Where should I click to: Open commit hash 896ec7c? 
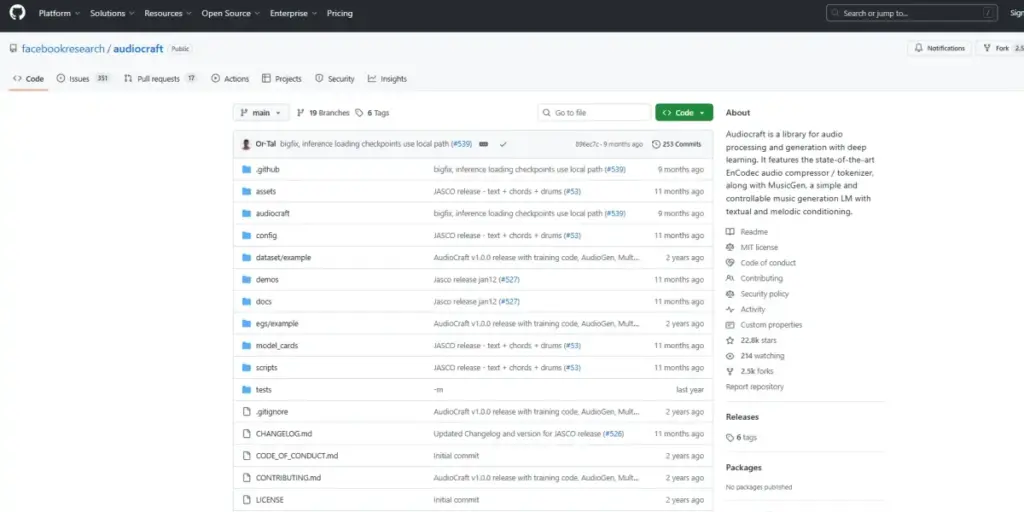588,144
